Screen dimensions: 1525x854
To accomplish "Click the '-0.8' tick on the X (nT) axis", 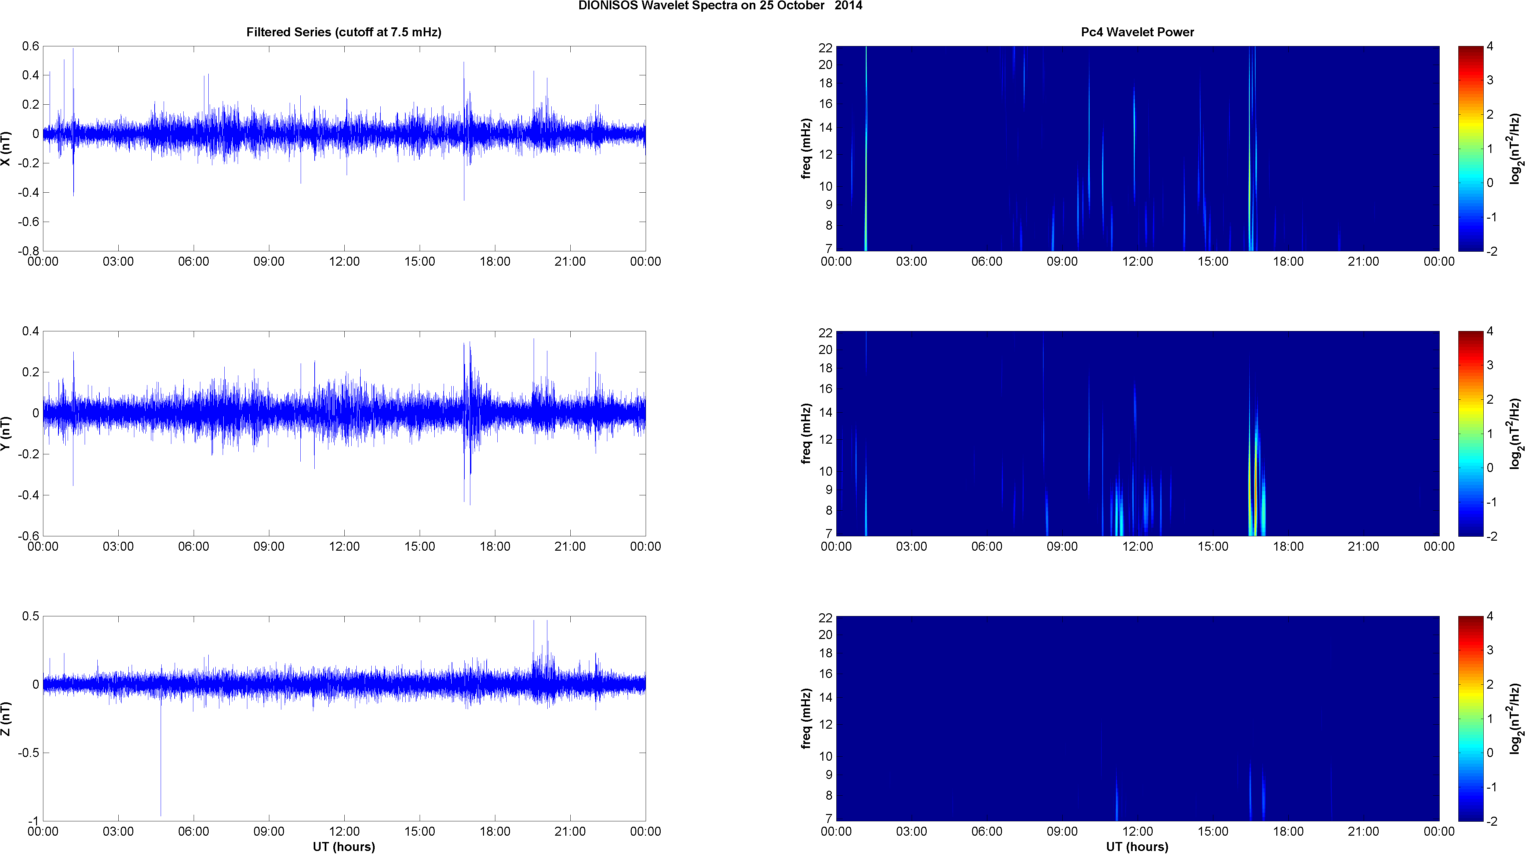I will 28,251.
